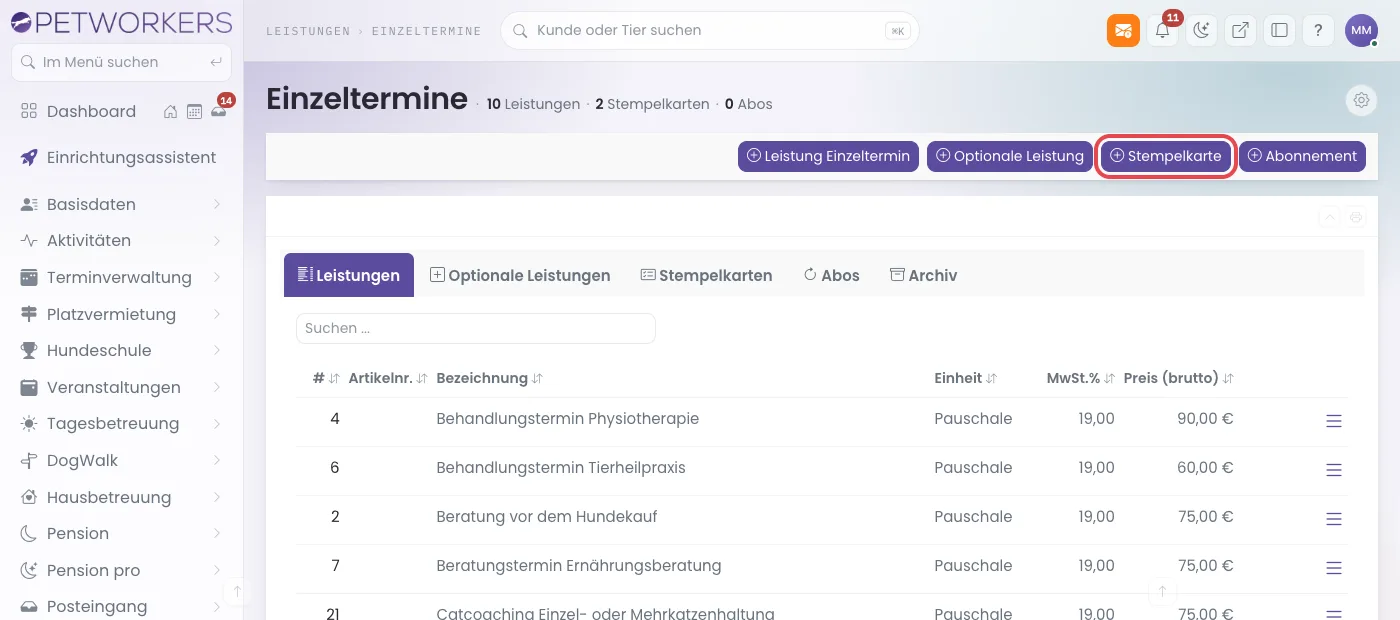Select 'Behandlungstermin Tierheilpraxis' text
1400x620 pixels.
tap(561, 467)
